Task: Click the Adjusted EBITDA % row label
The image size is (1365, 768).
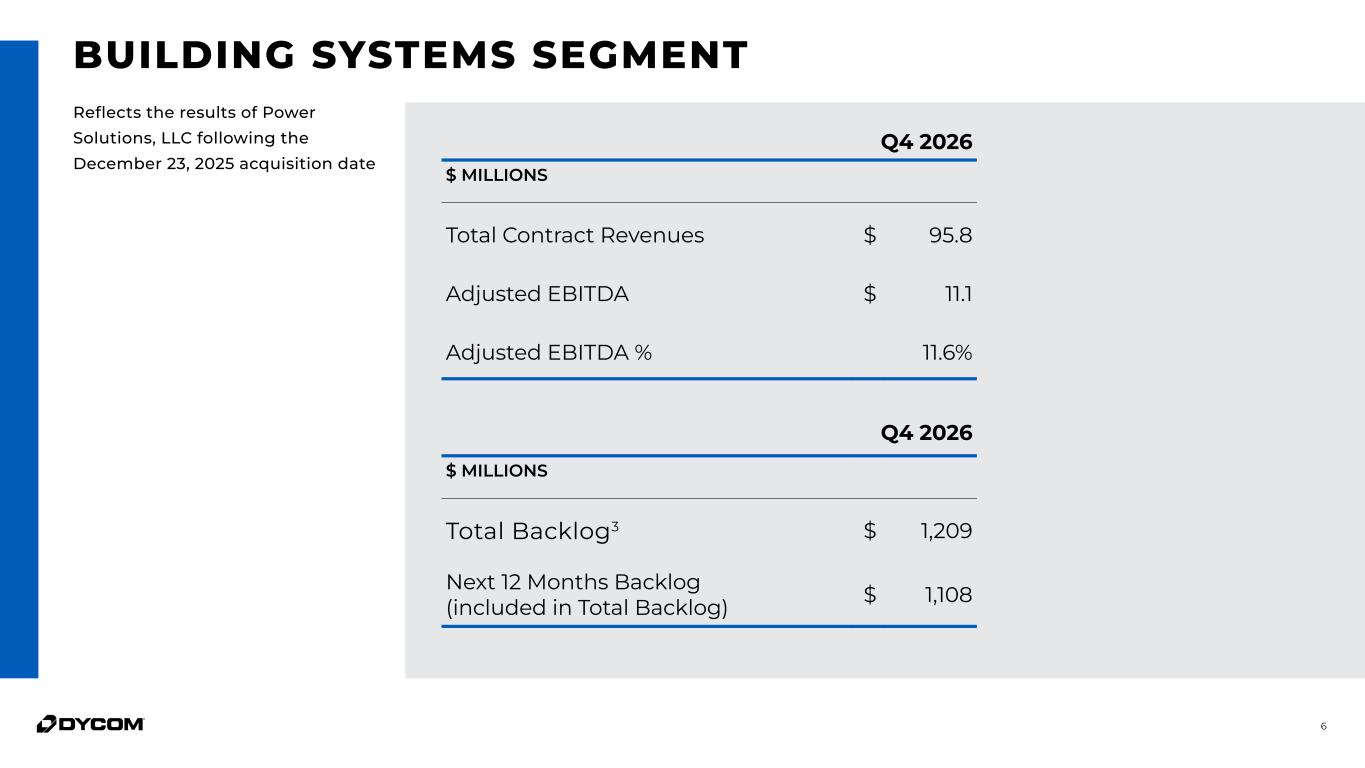Action: pyautogui.click(x=549, y=353)
